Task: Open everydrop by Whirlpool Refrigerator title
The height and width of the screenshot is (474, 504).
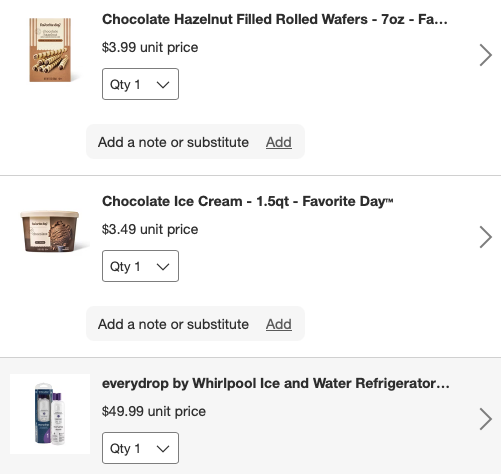Action: click(x=276, y=383)
